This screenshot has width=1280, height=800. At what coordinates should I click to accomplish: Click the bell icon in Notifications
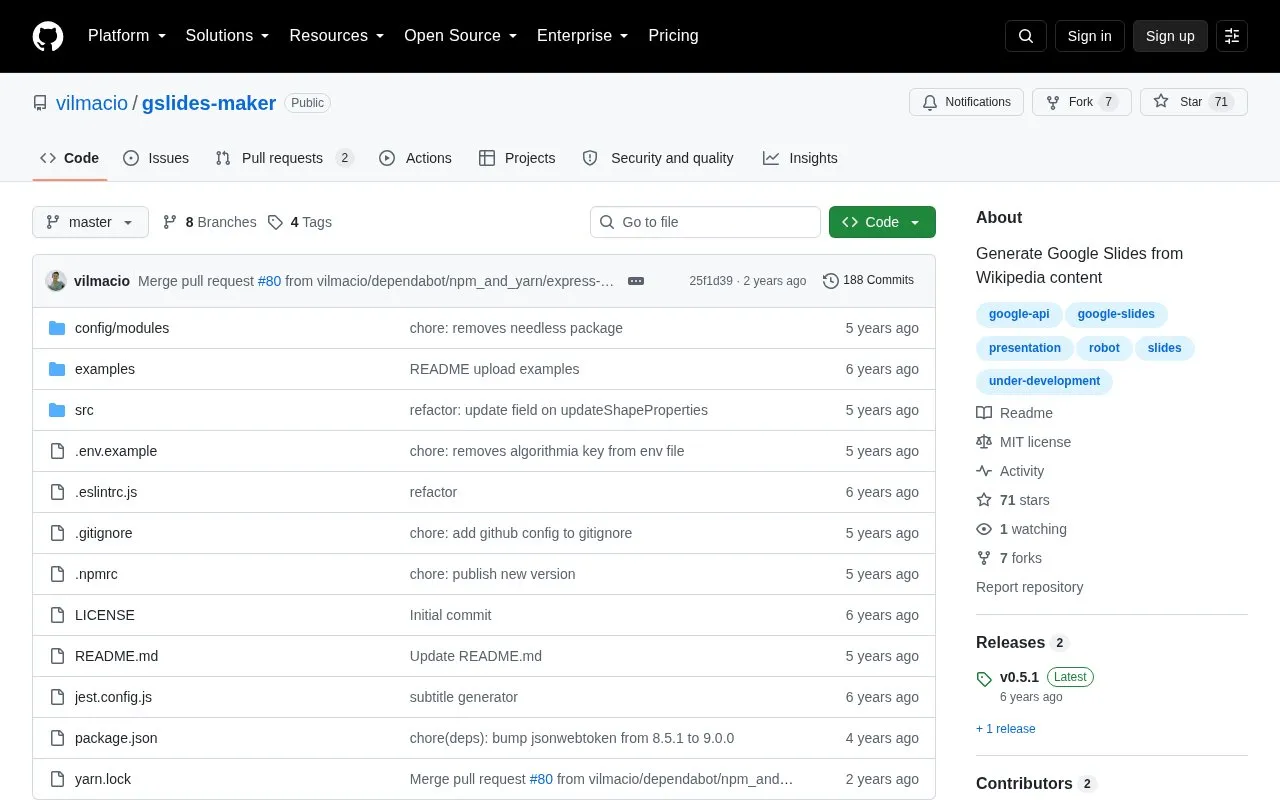click(930, 102)
